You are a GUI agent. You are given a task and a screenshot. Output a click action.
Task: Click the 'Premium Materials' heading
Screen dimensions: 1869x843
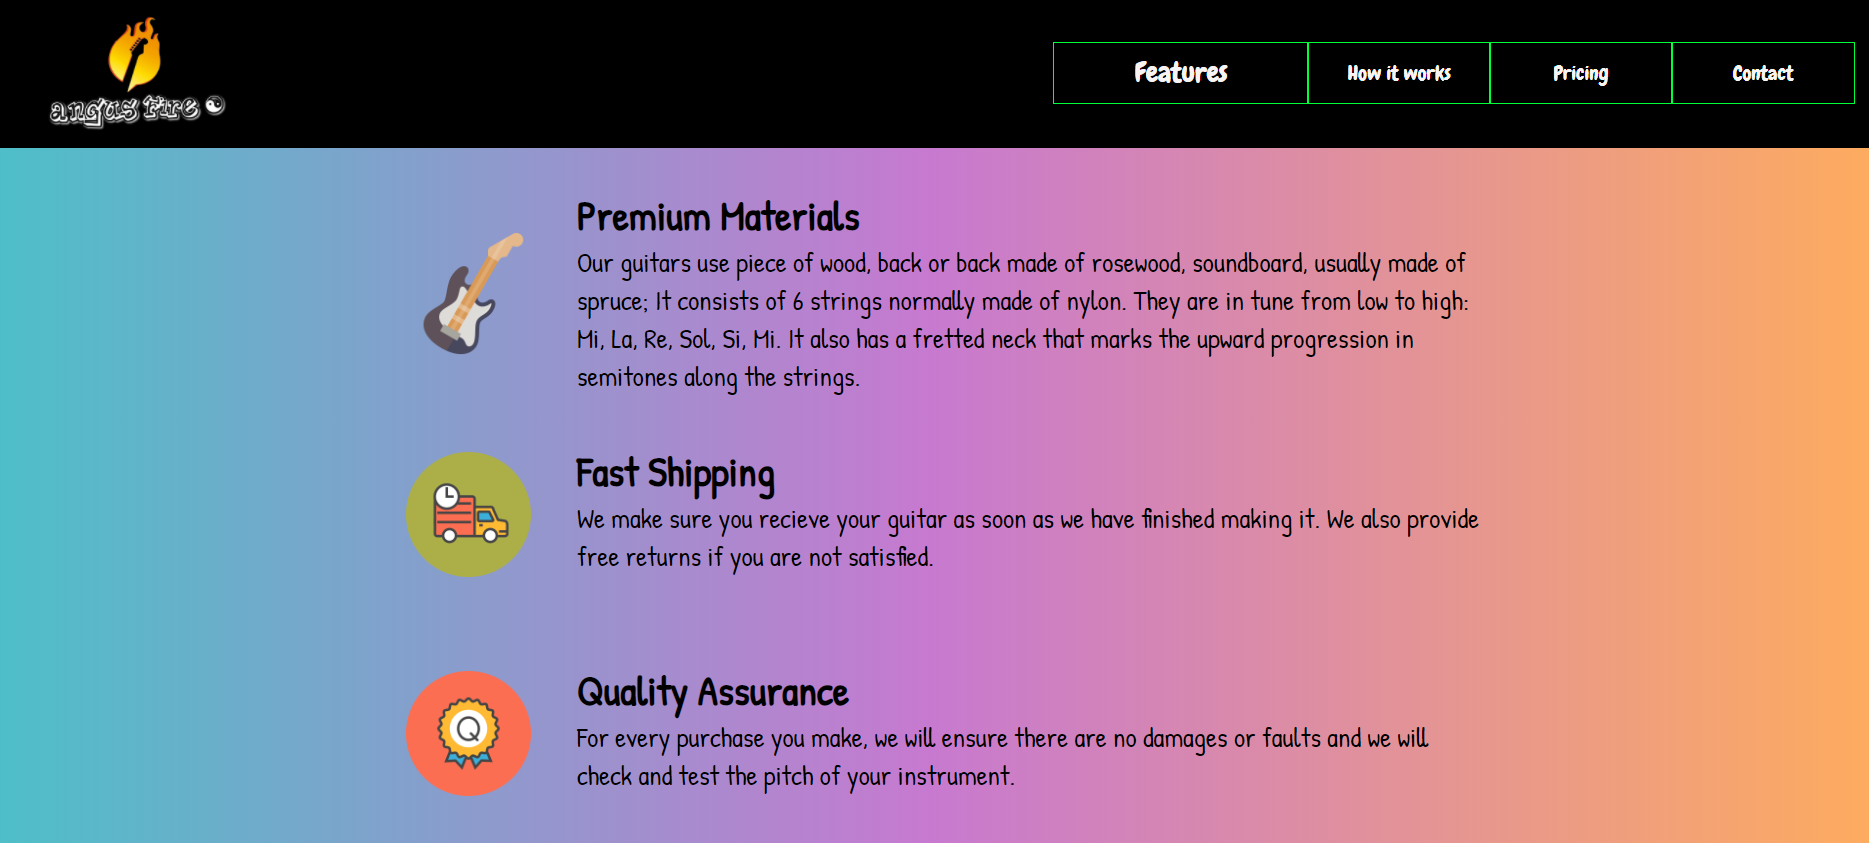click(x=717, y=216)
